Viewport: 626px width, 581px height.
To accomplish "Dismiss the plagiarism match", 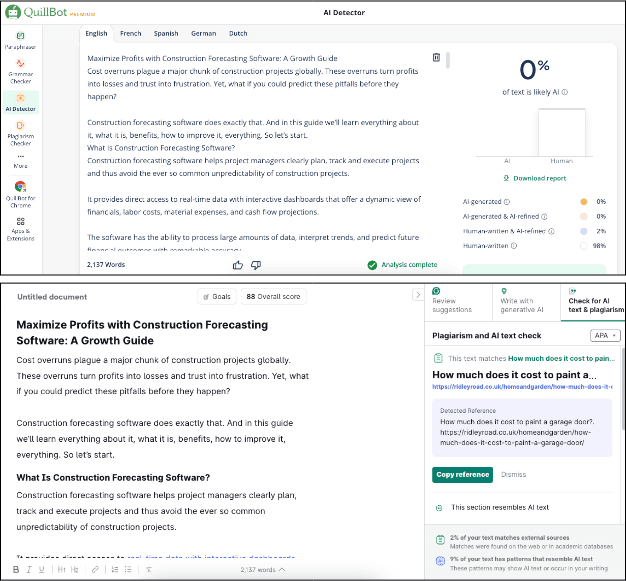I will click(x=513, y=475).
